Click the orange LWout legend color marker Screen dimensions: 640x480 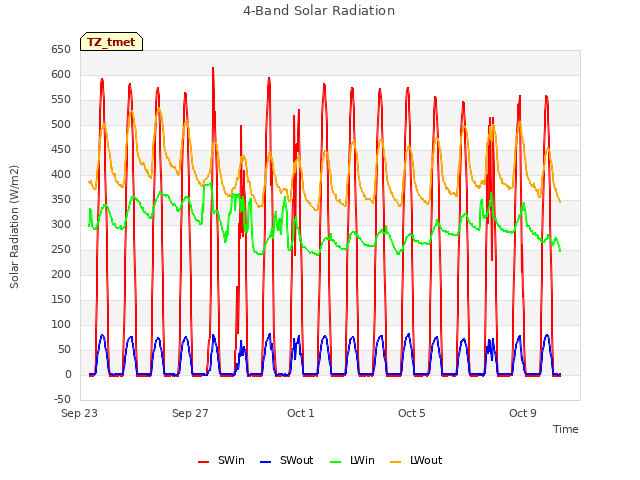pyautogui.click(x=396, y=462)
